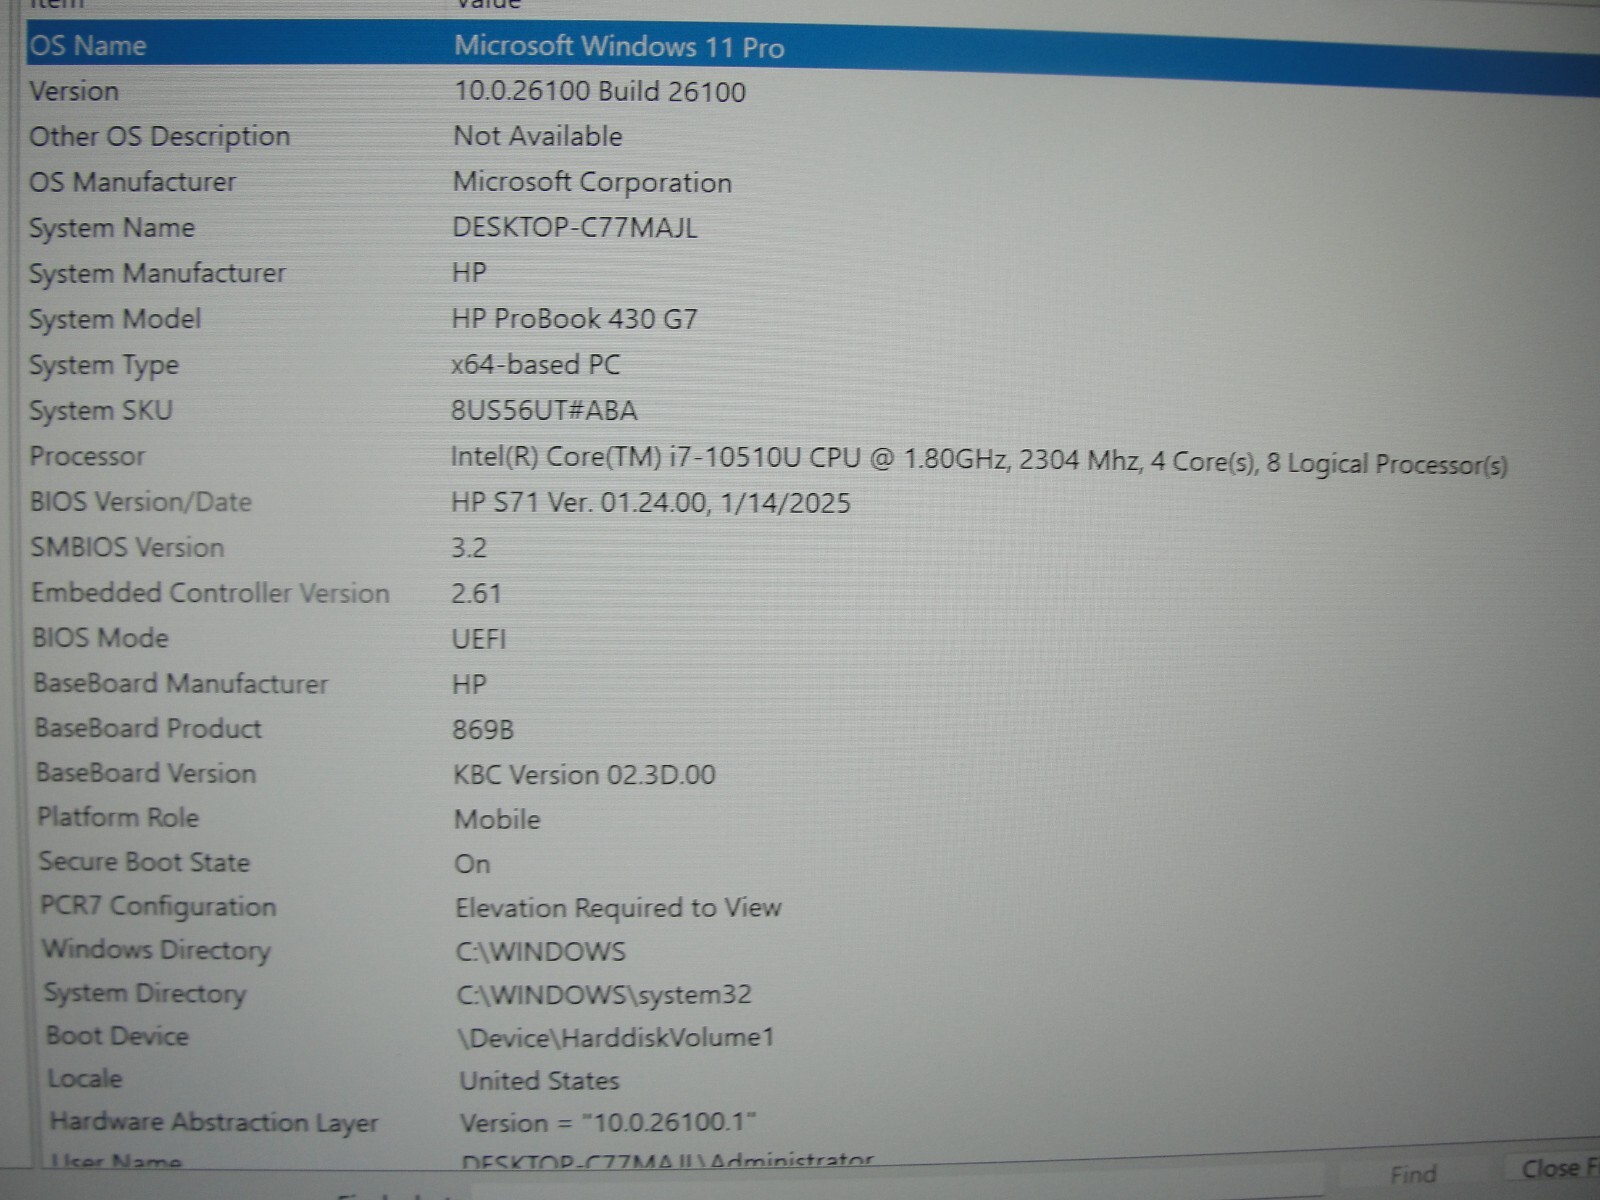Click the 'Elevation Required to View' value
This screenshot has width=1600, height=1200.
click(618, 908)
